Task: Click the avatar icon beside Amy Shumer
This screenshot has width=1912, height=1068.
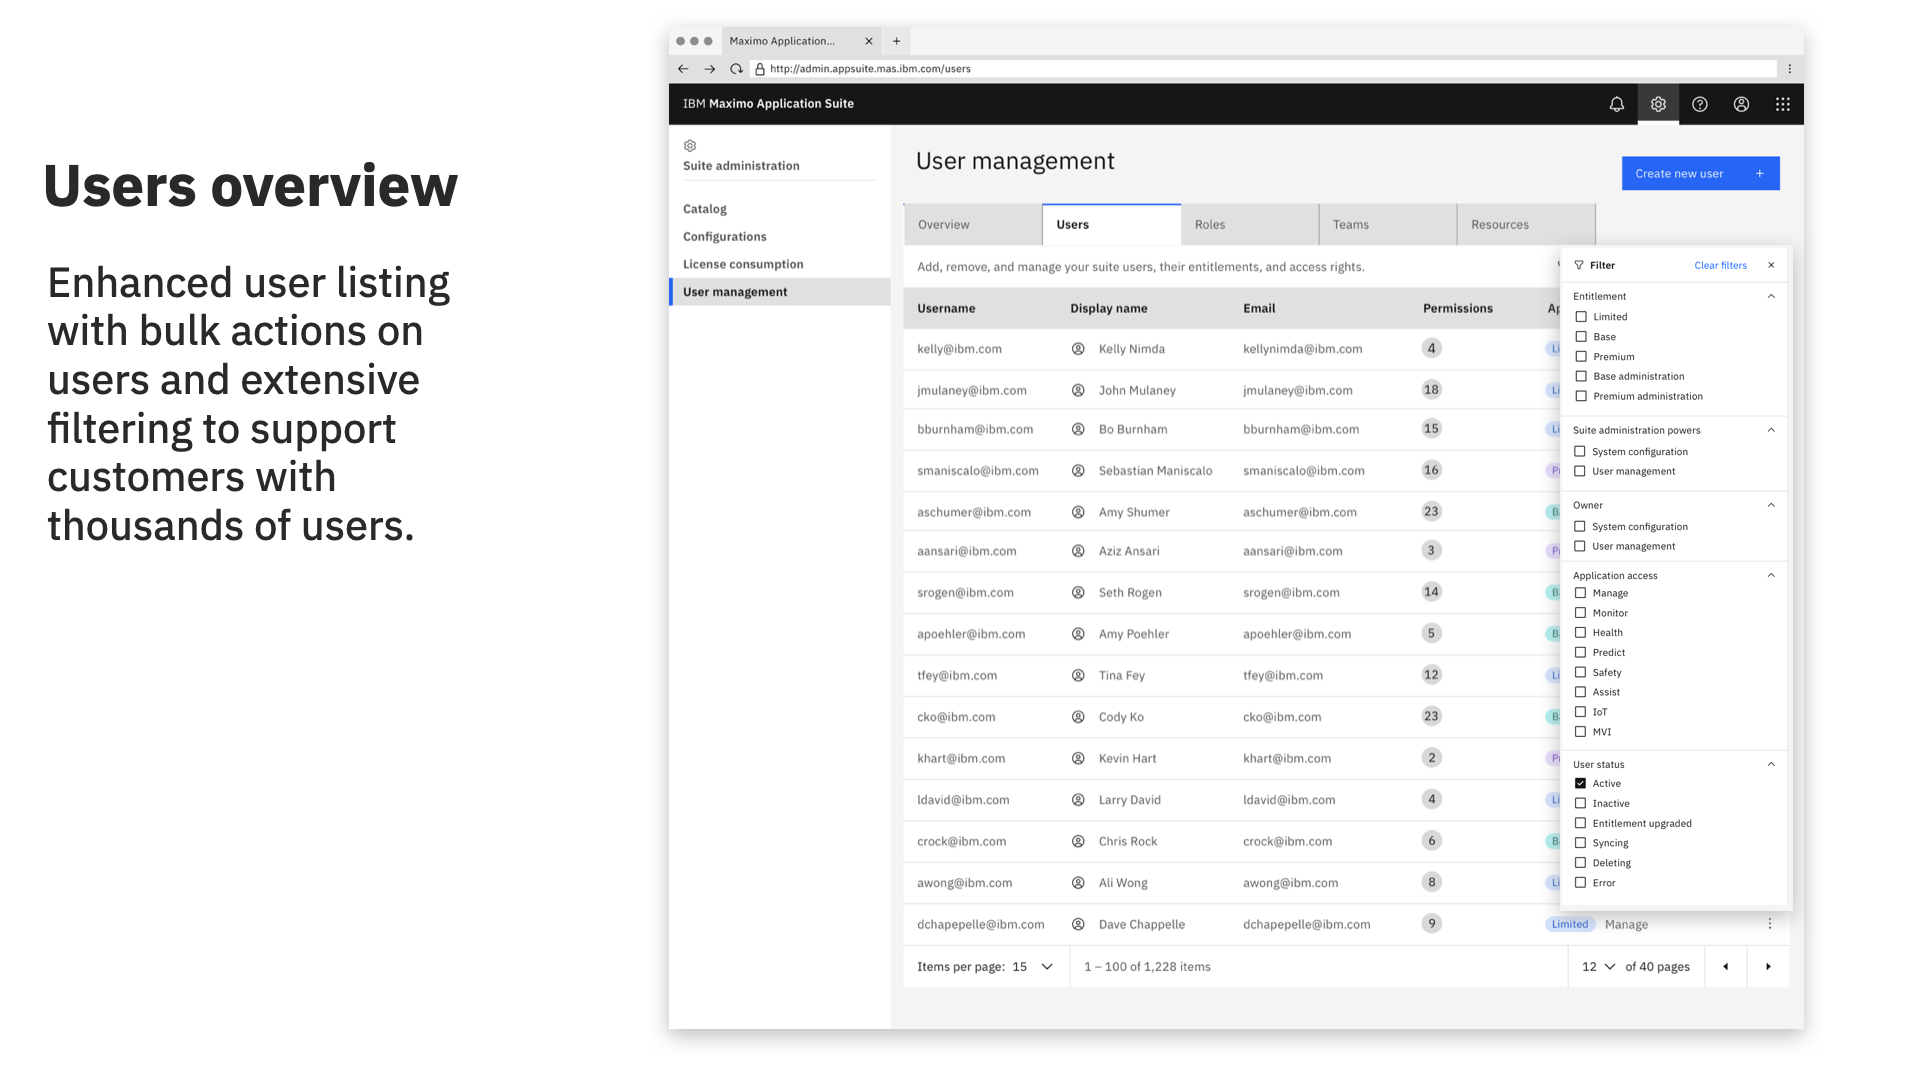Action: [x=1078, y=512]
